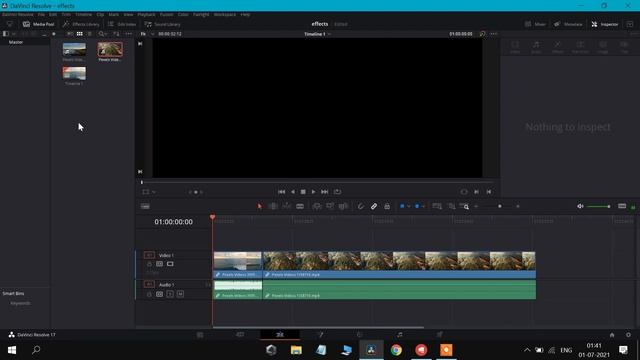Close the Inspector panel button
This screenshot has width=640, height=360.
click(604, 24)
